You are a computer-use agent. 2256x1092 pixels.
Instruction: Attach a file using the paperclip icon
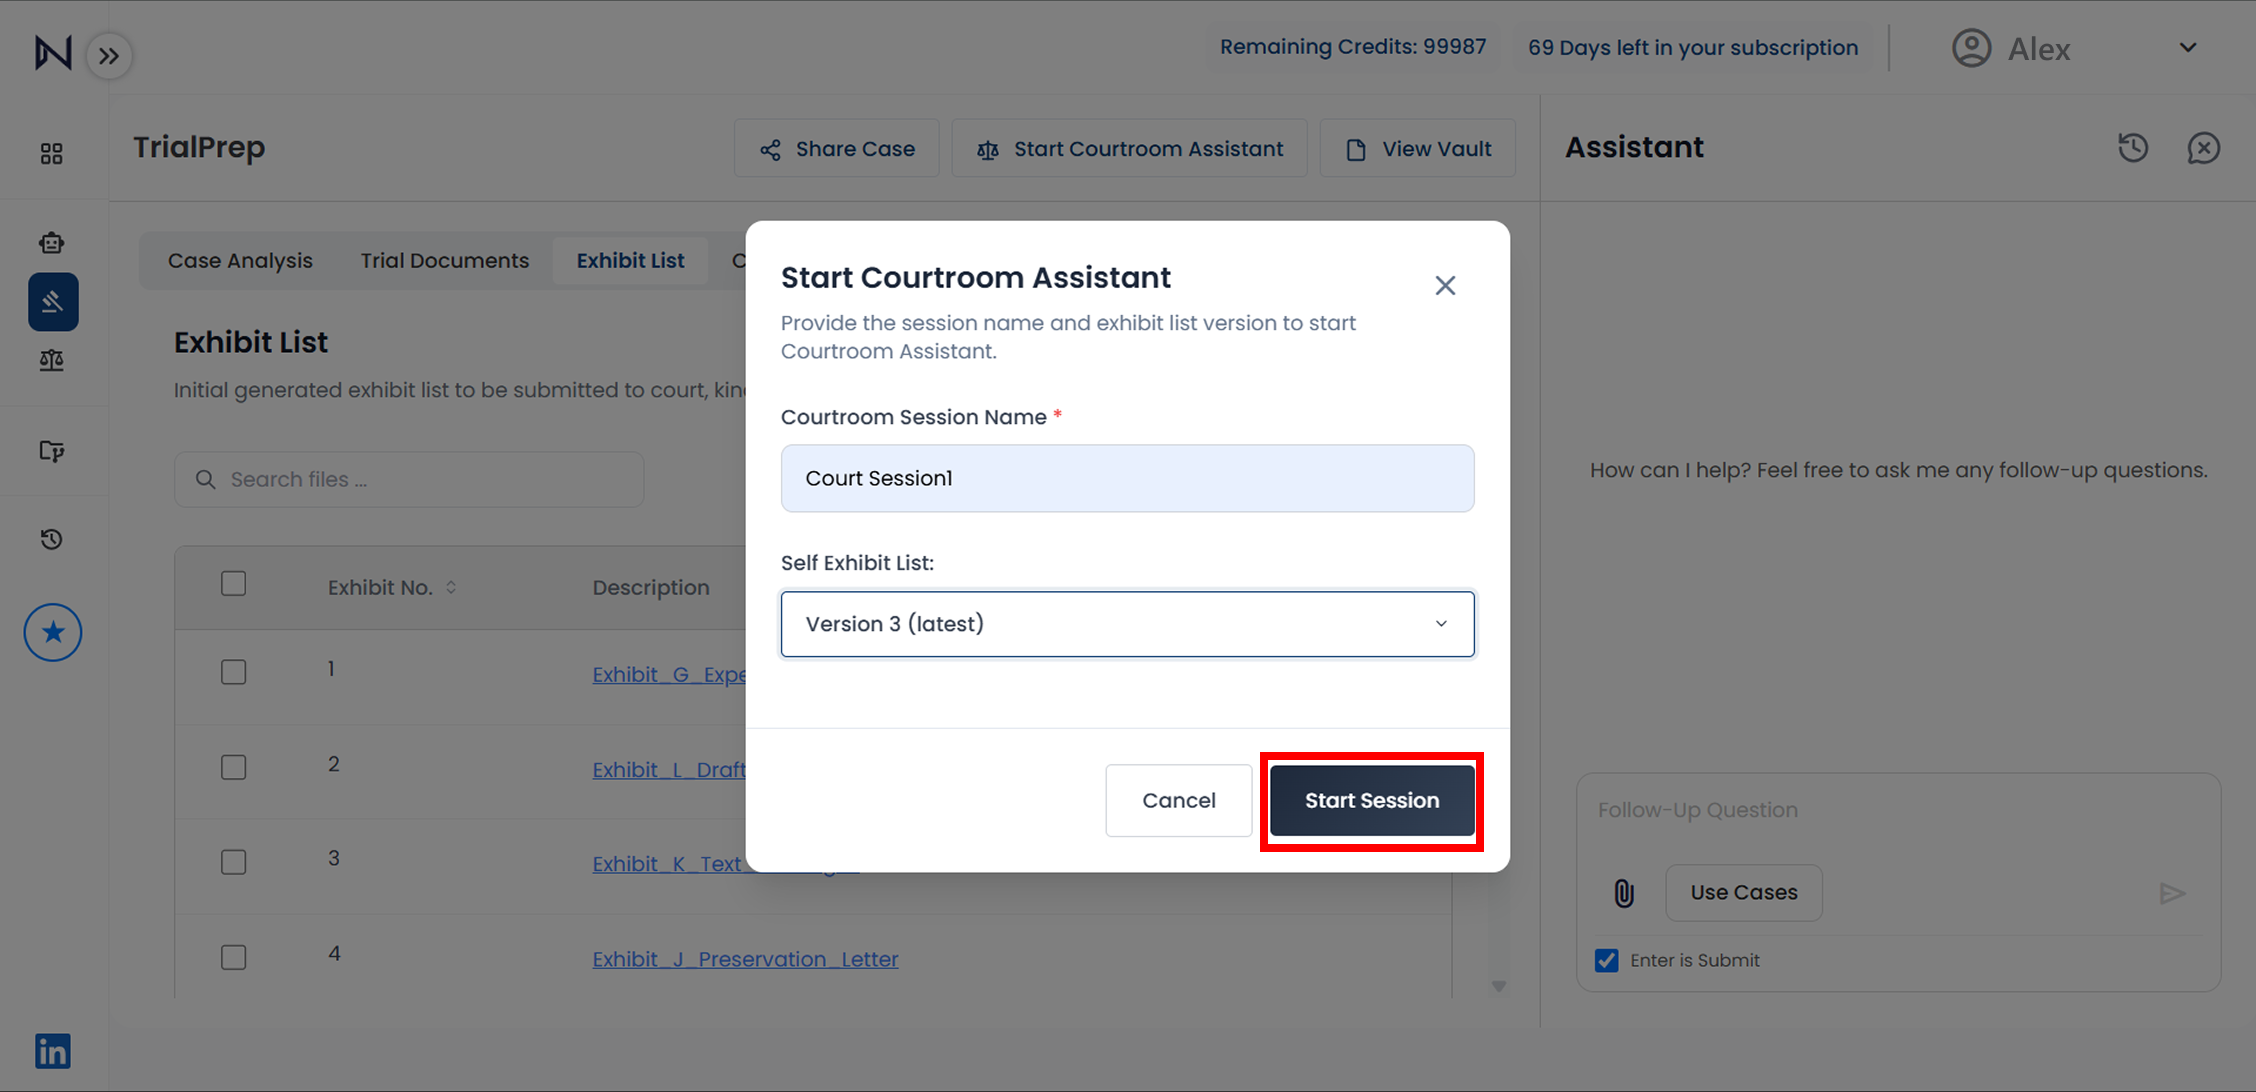(x=1622, y=893)
